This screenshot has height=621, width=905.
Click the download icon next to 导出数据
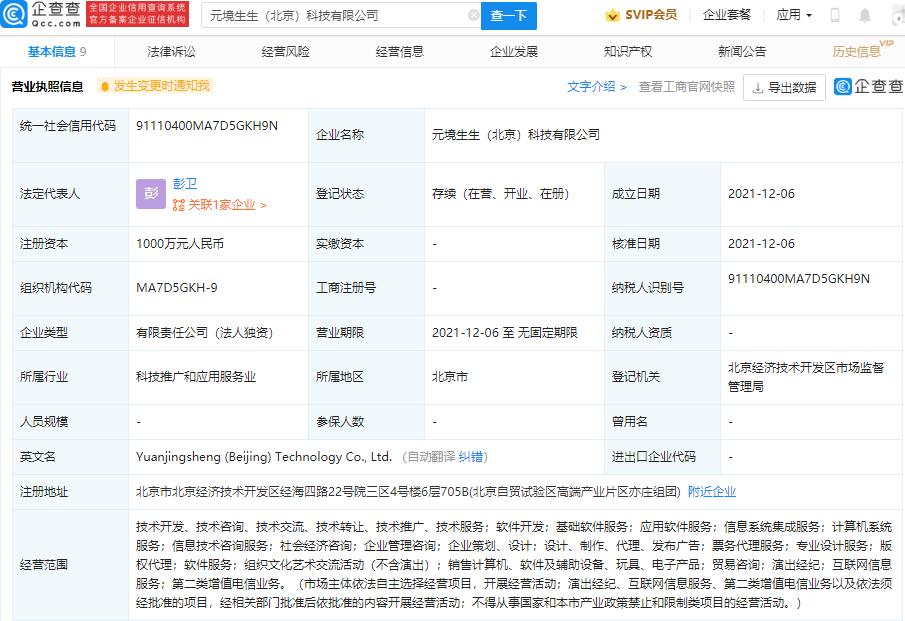click(757, 88)
